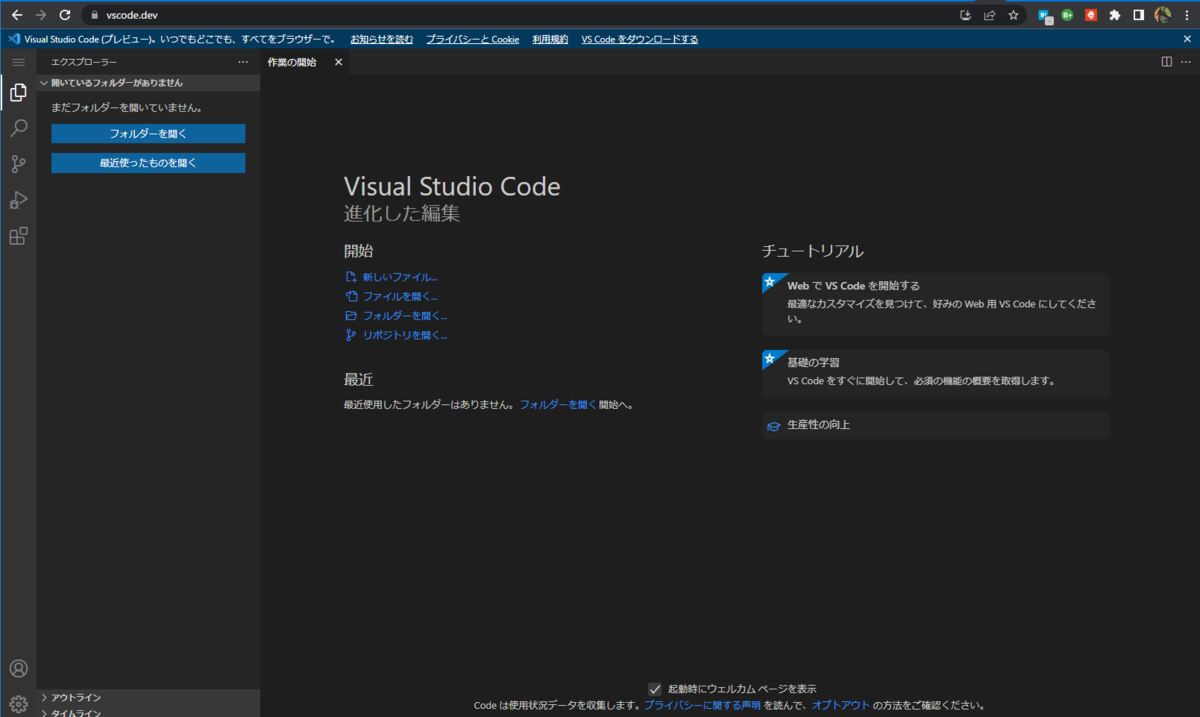1200x717 pixels.
Task: Click the お知らせを読む banner link
Action: click(x=381, y=39)
